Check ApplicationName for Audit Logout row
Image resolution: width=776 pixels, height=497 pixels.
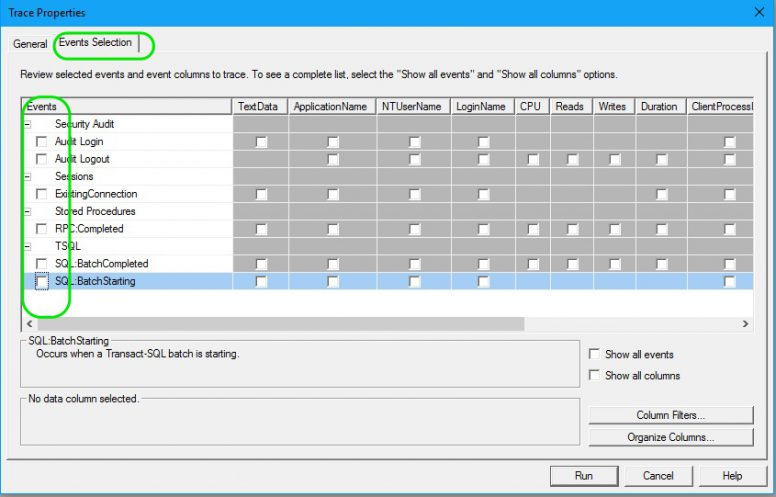tap(333, 159)
